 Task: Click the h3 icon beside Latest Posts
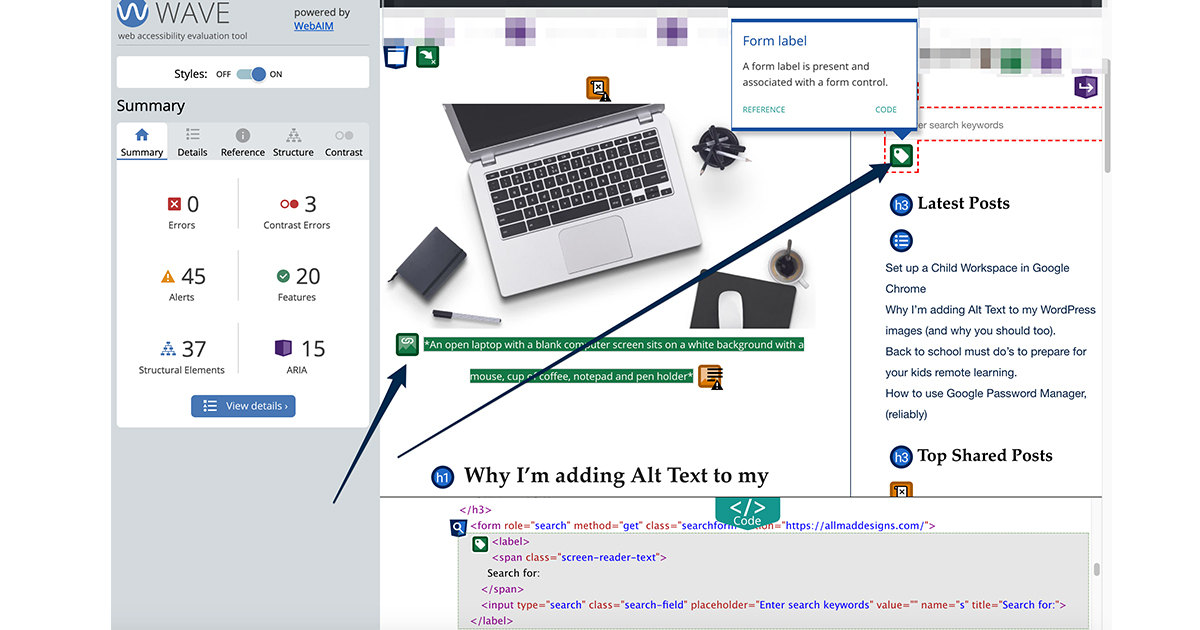pos(901,204)
